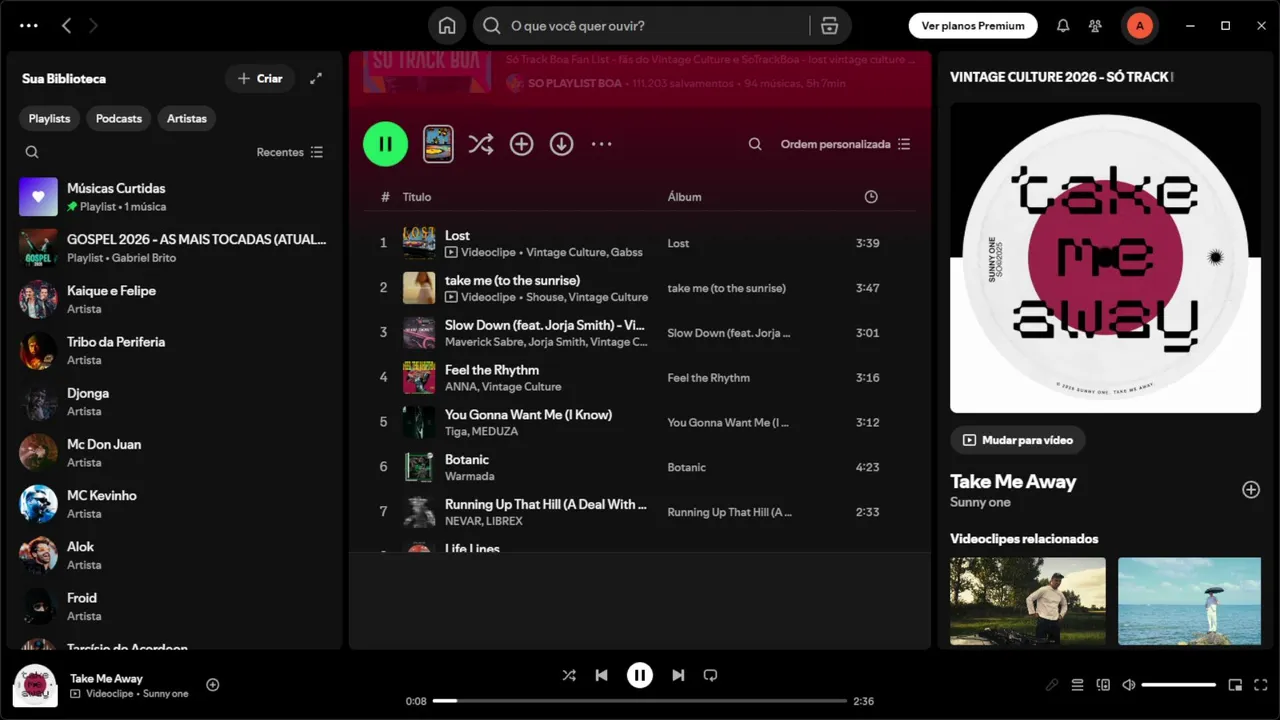Image resolution: width=1280 pixels, height=720 pixels.
Task: Open GOSPEL 2026 playlist in library
Action: point(175,248)
